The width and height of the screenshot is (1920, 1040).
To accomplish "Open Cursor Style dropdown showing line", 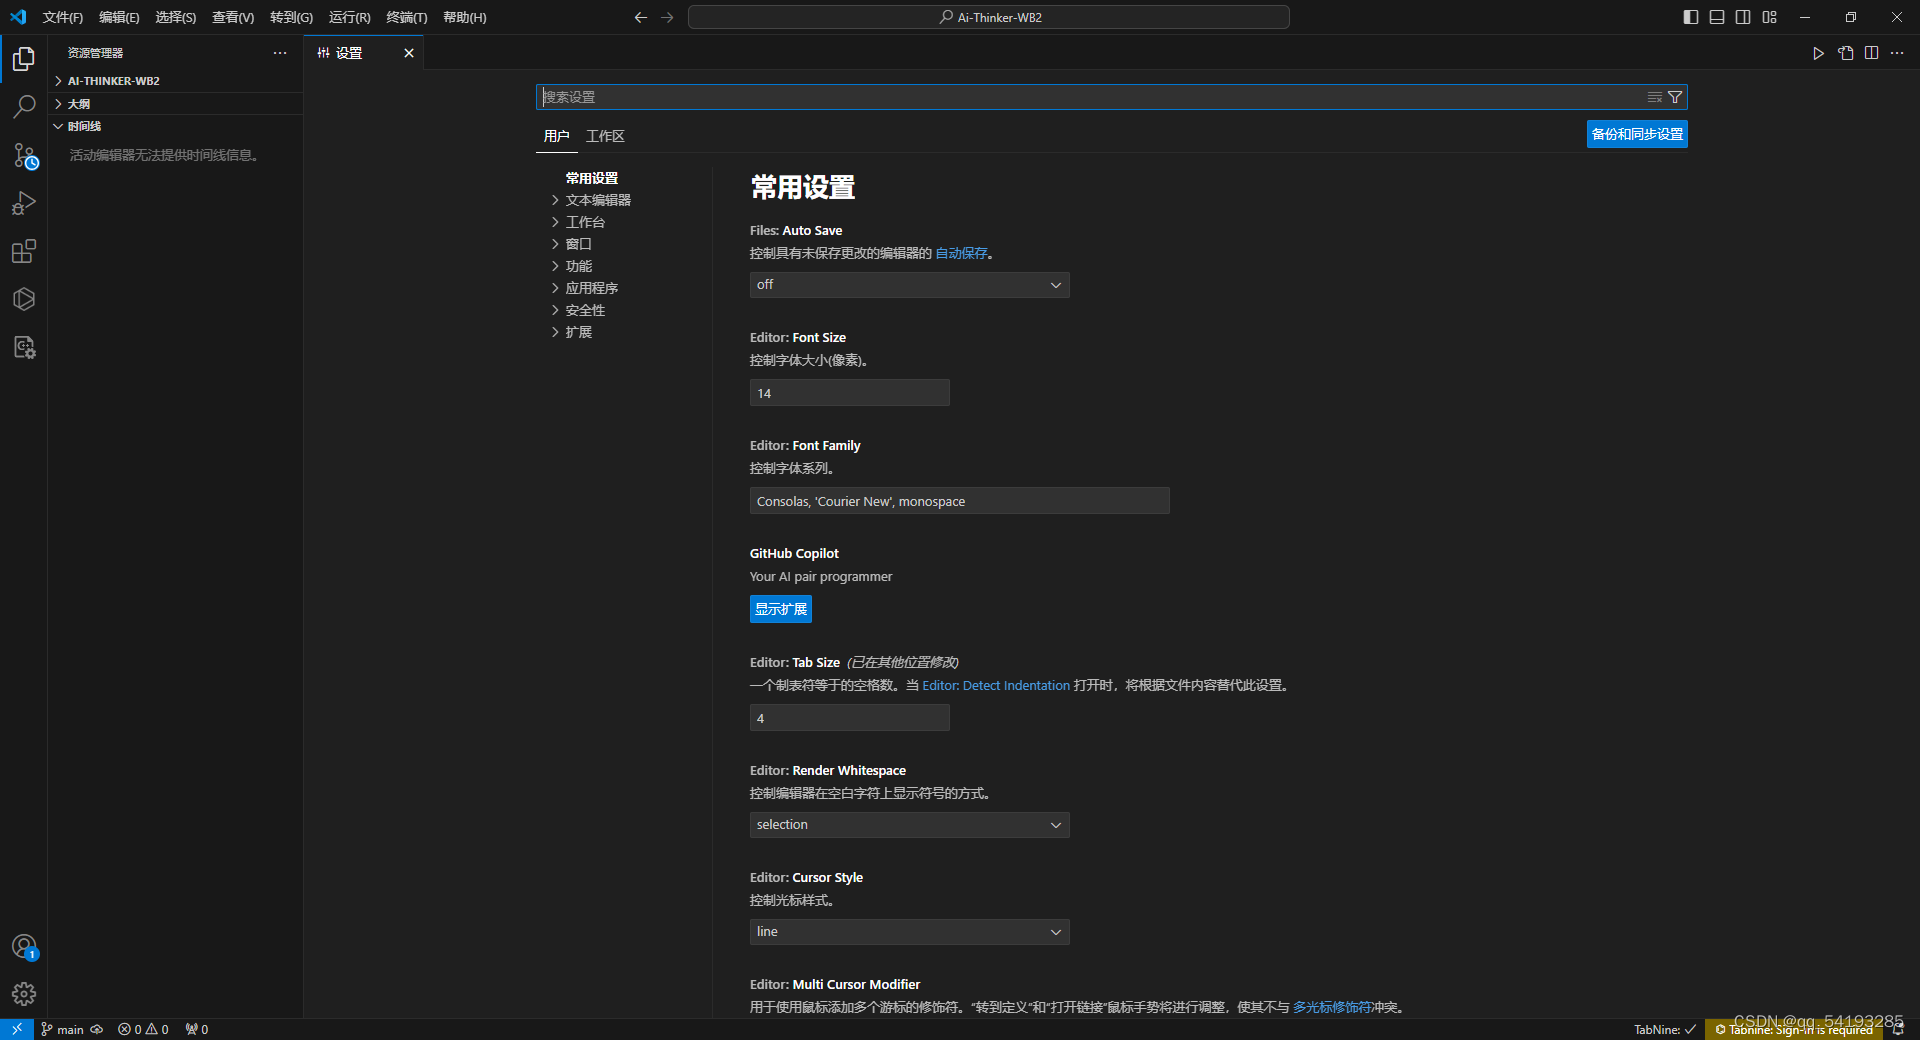I will click(909, 932).
